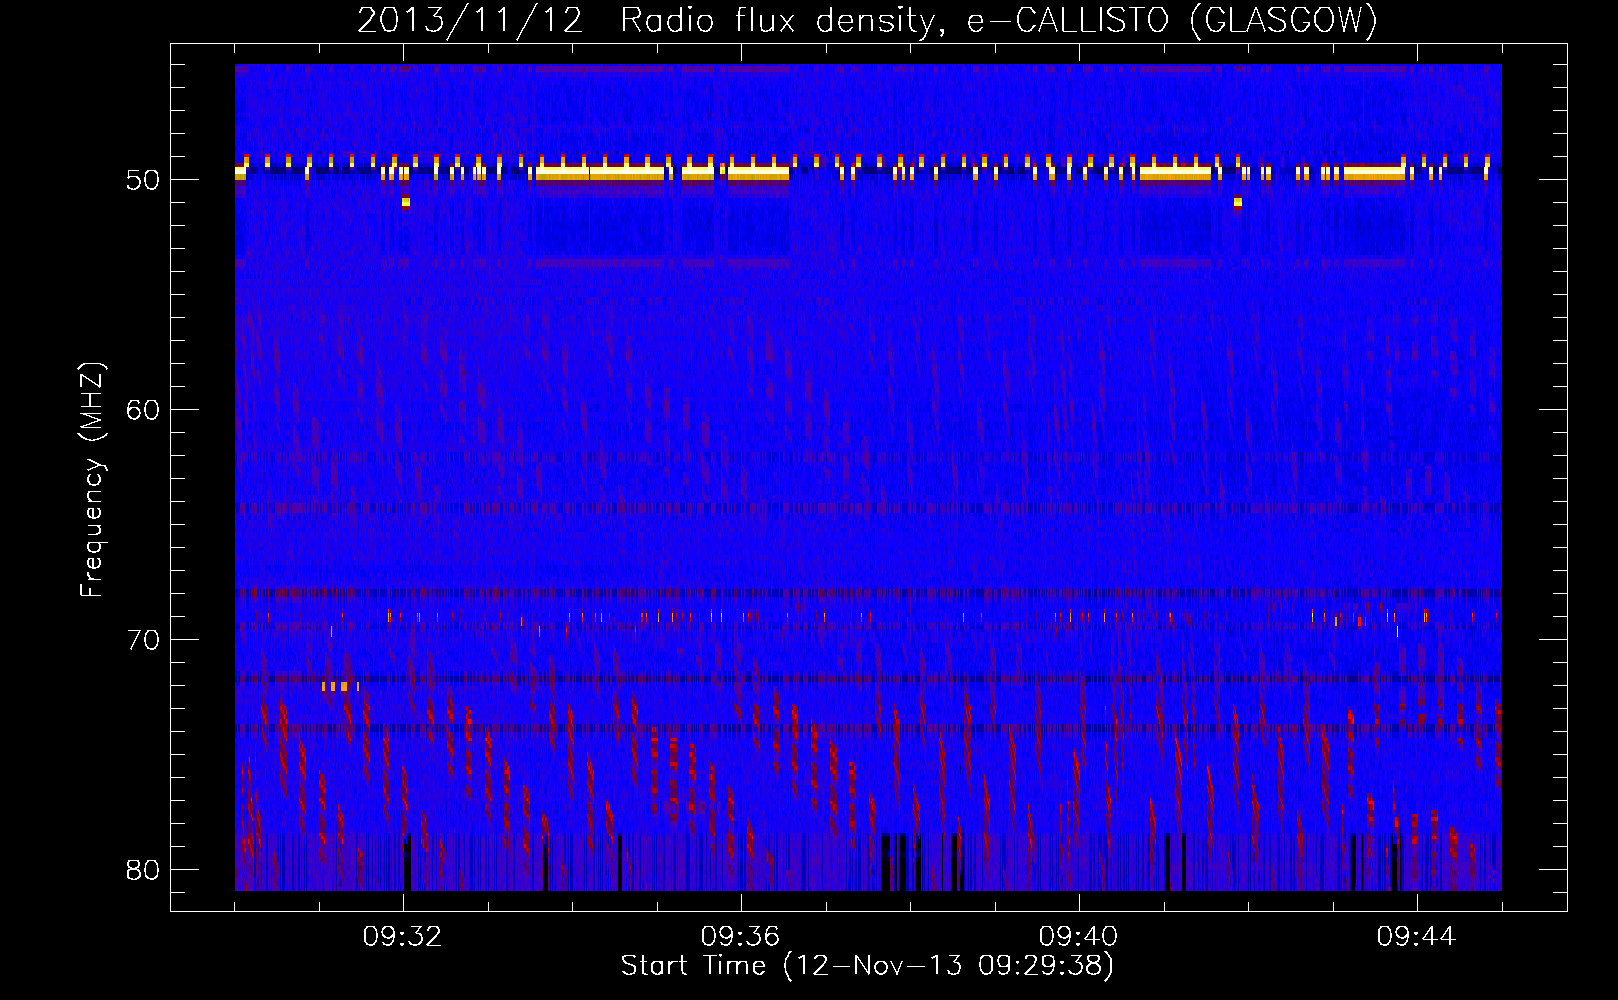Click the 50 frequency tick label
Screen dimensions: 1618x1000
[143, 181]
